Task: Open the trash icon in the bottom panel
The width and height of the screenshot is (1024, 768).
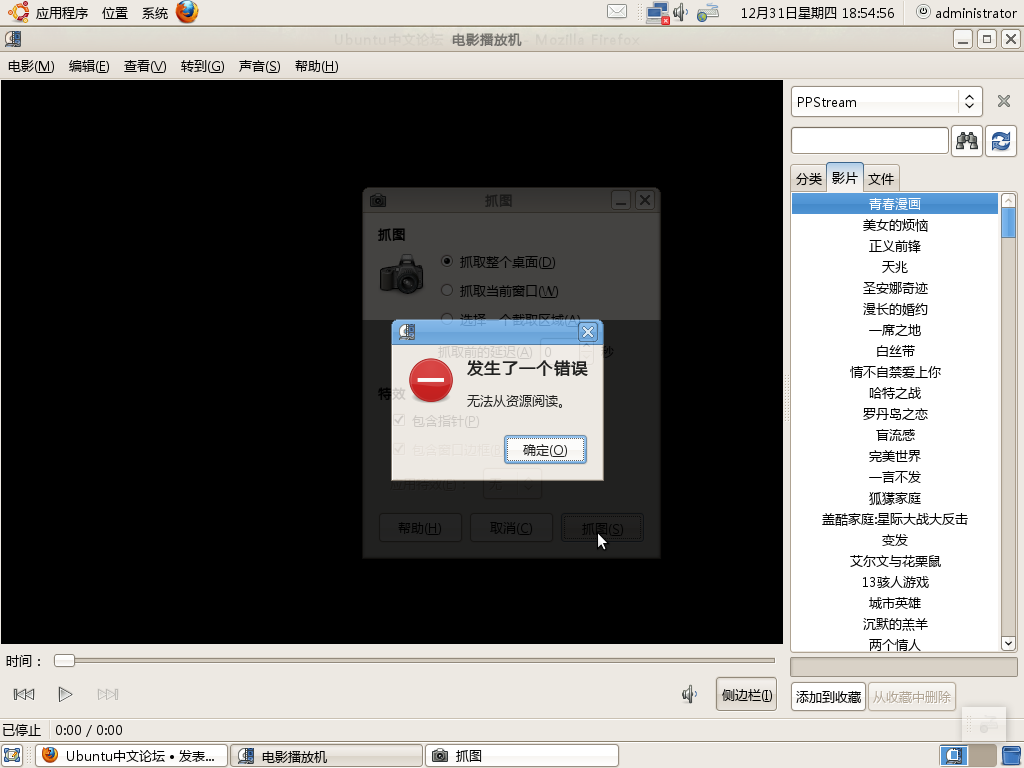Action: coord(1012,756)
